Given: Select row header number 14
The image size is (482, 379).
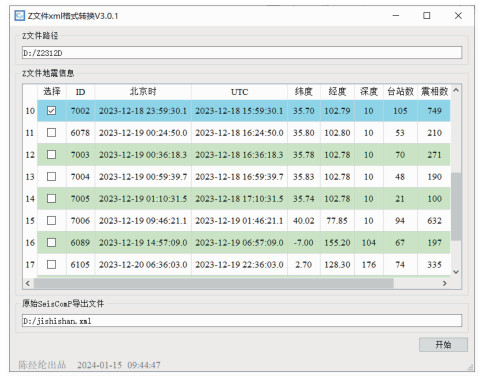Looking at the screenshot, I should click(30, 199).
